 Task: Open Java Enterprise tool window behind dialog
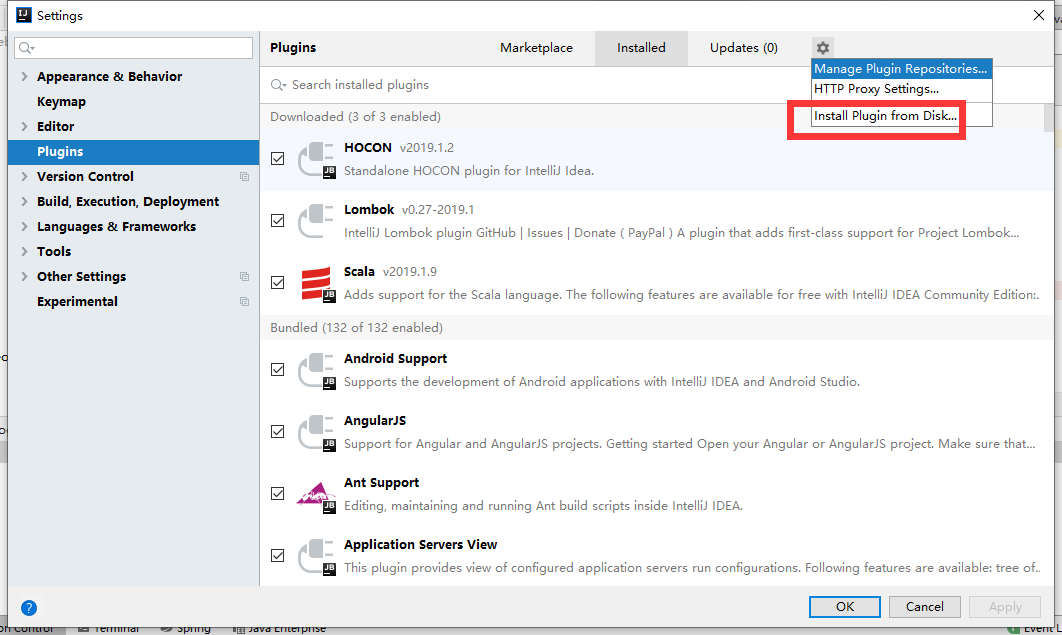(279, 629)
